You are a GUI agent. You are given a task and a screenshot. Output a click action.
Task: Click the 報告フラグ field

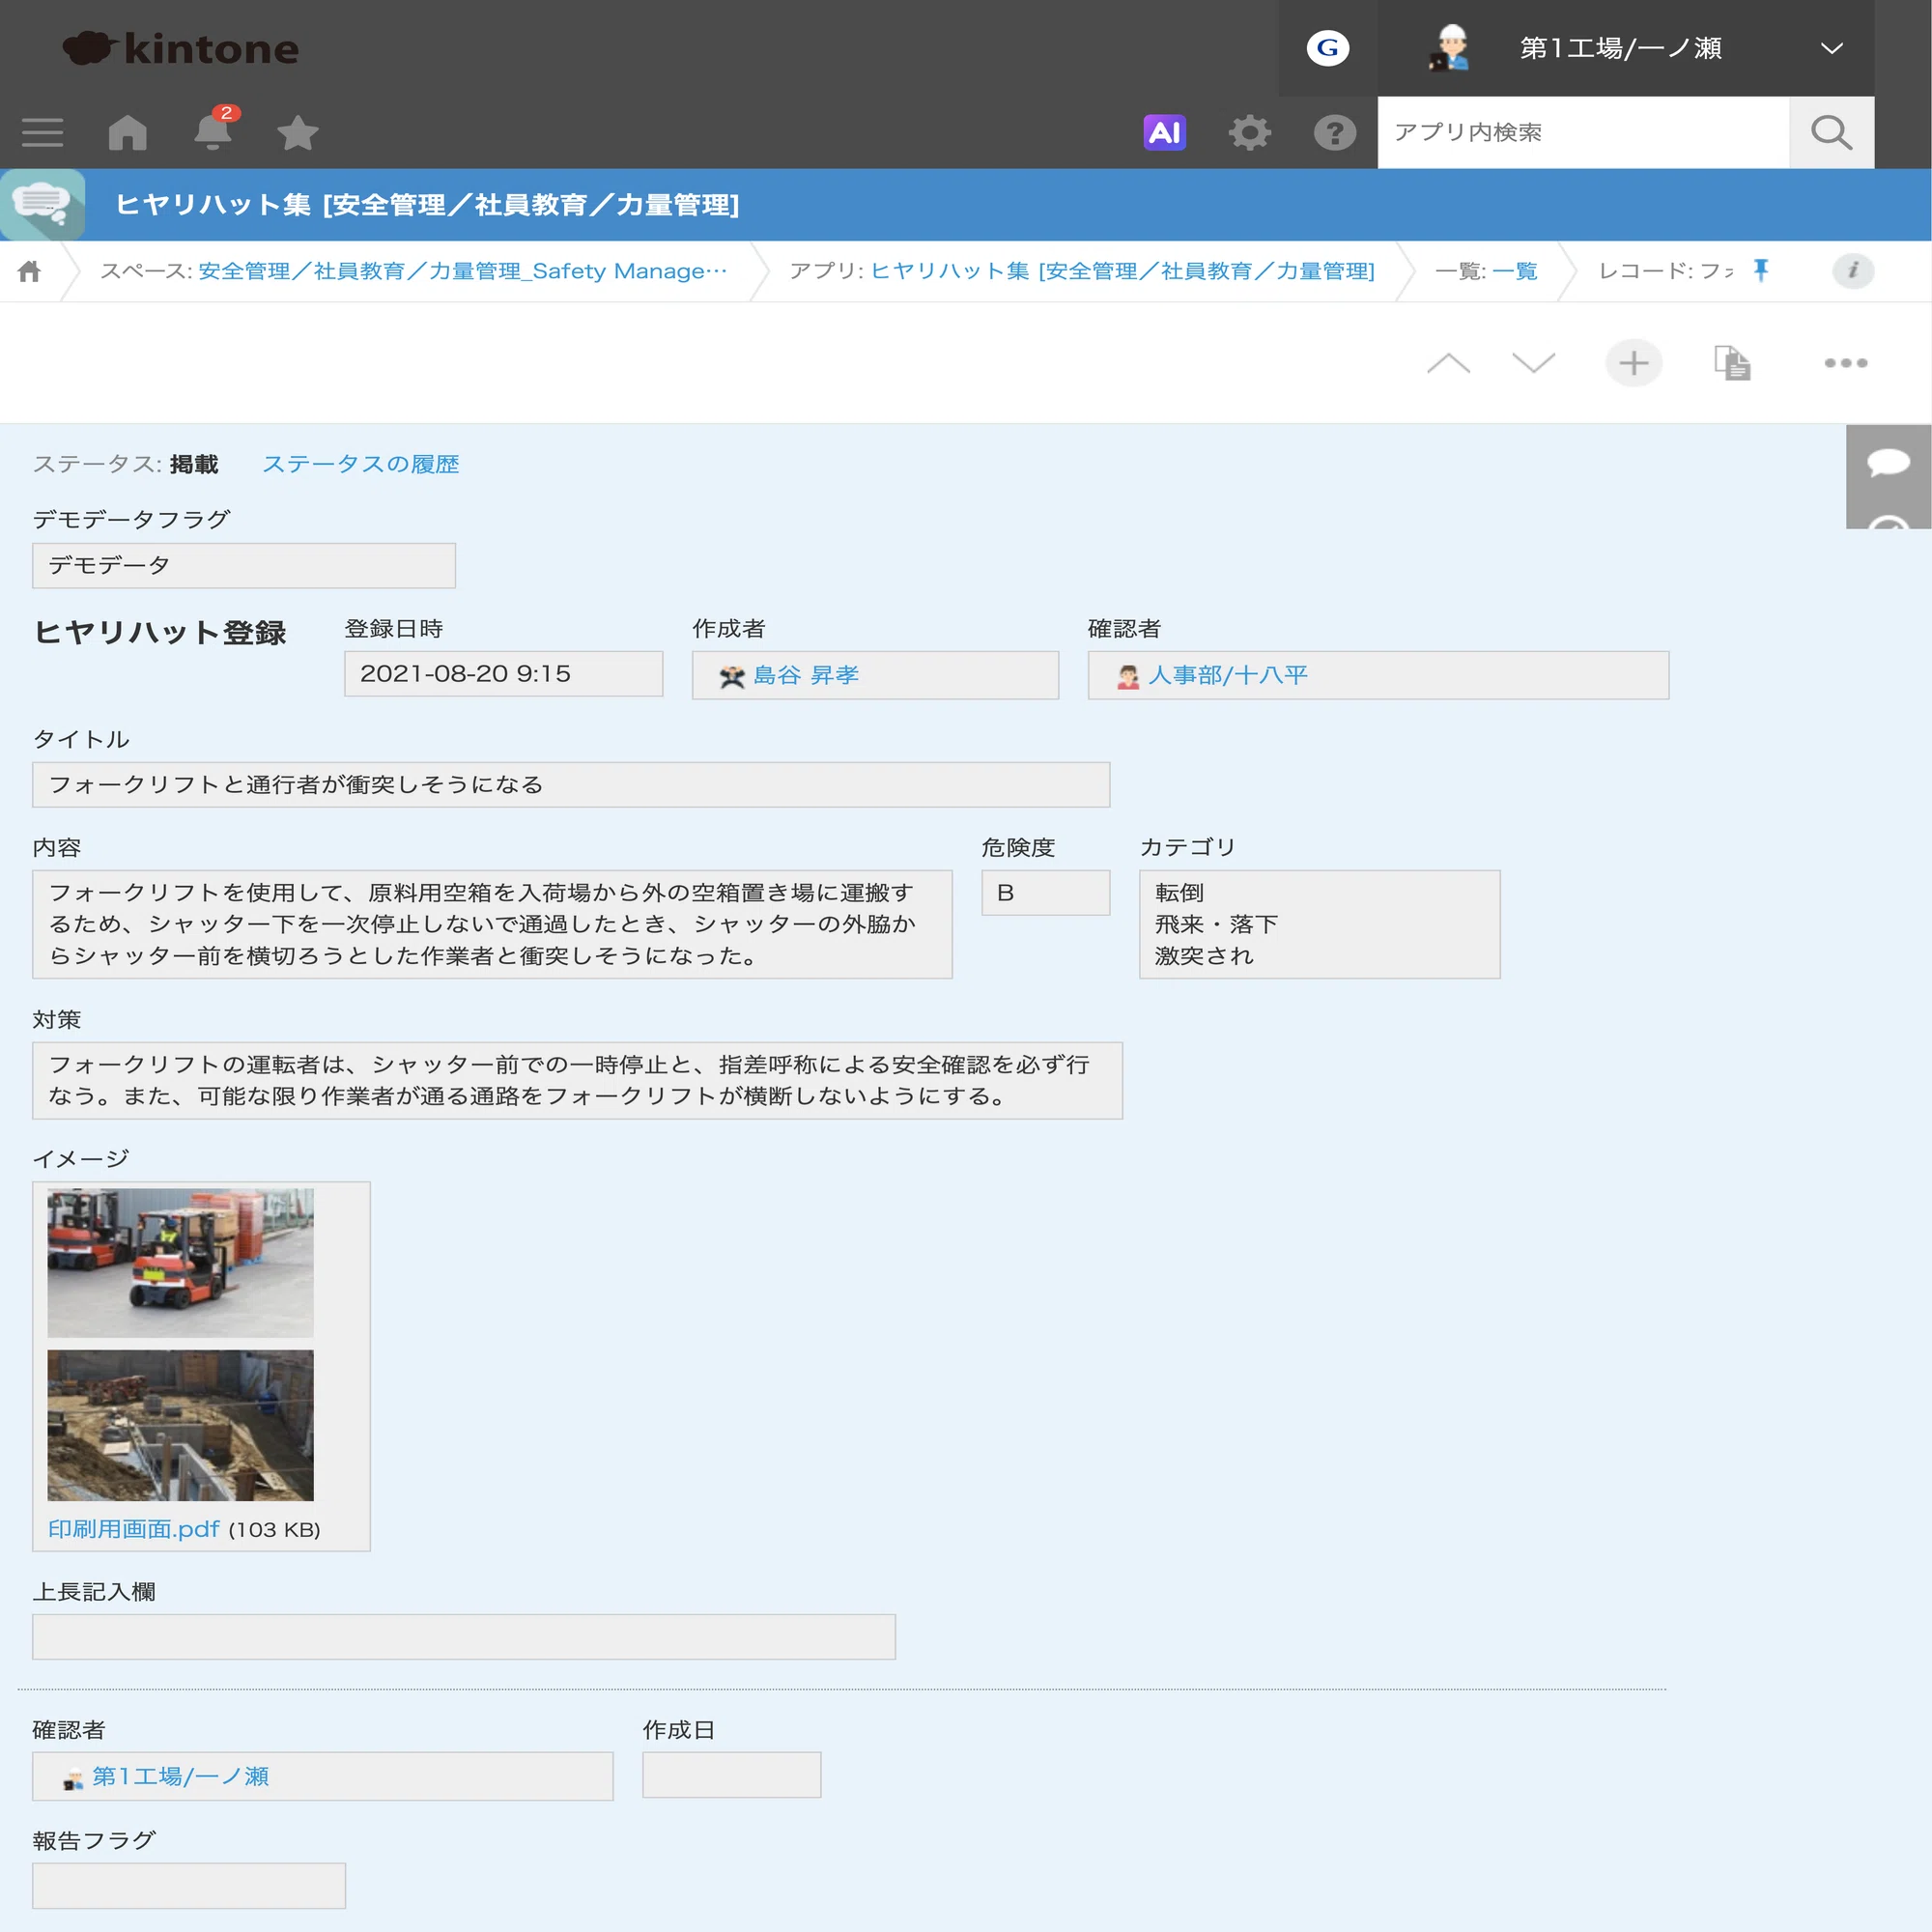click(188, 1885)
